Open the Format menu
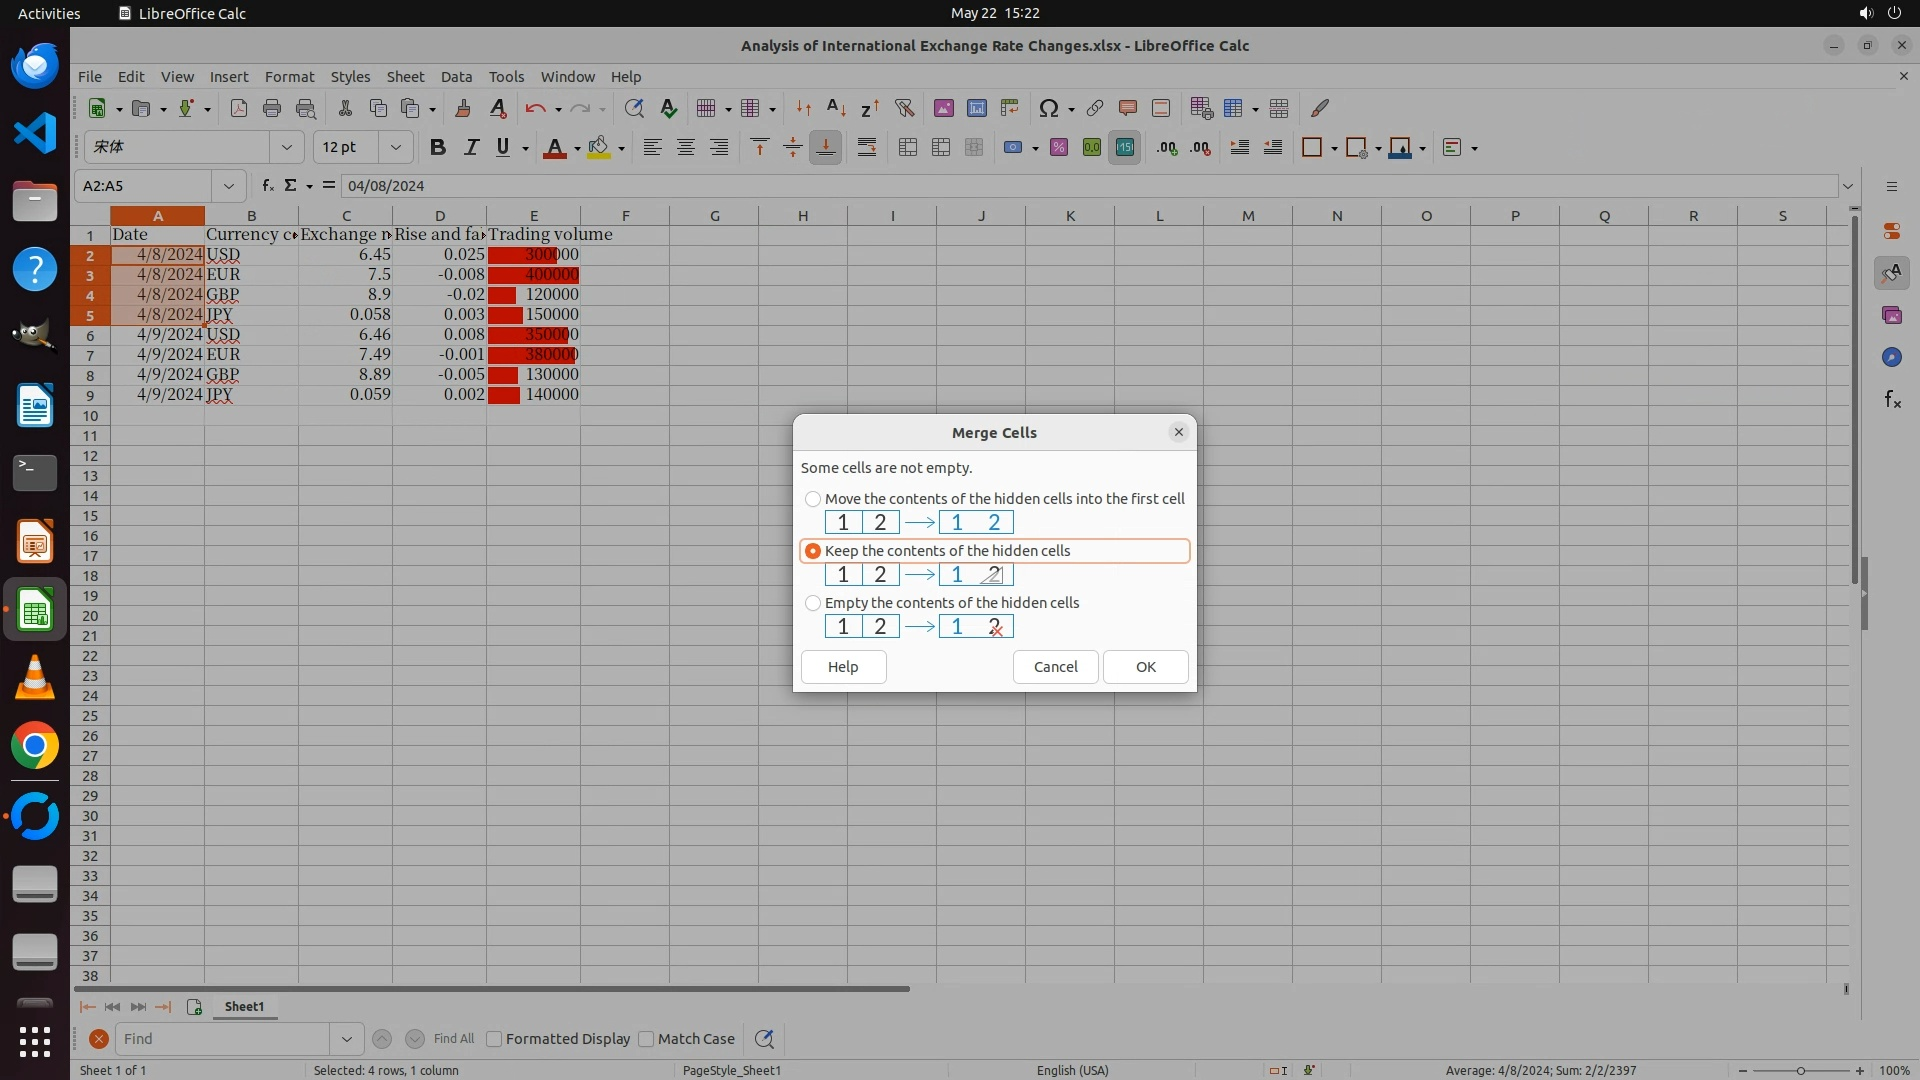This screenshot has height=1080, width=1920. pyautogui.click(x=289, y=77)
